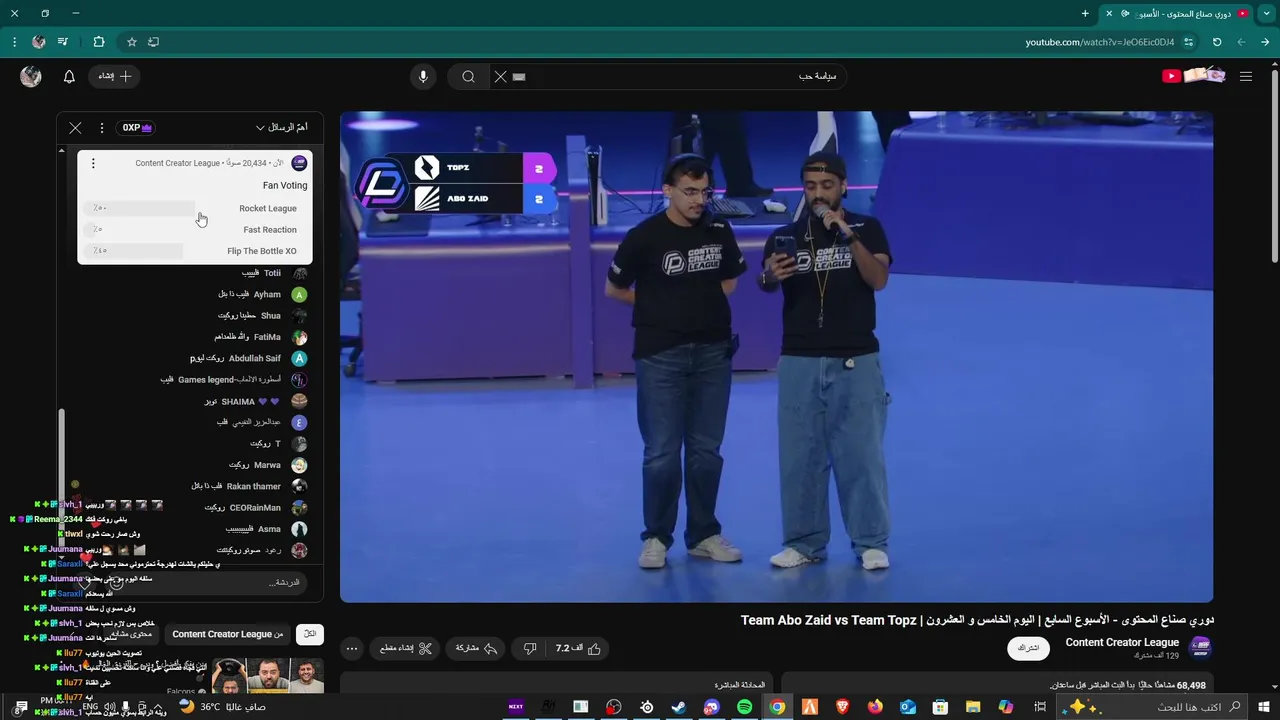Click the Subscribe (اشتراك) button
This screenshot has height=720, width=1280.
click(1028, 648)
